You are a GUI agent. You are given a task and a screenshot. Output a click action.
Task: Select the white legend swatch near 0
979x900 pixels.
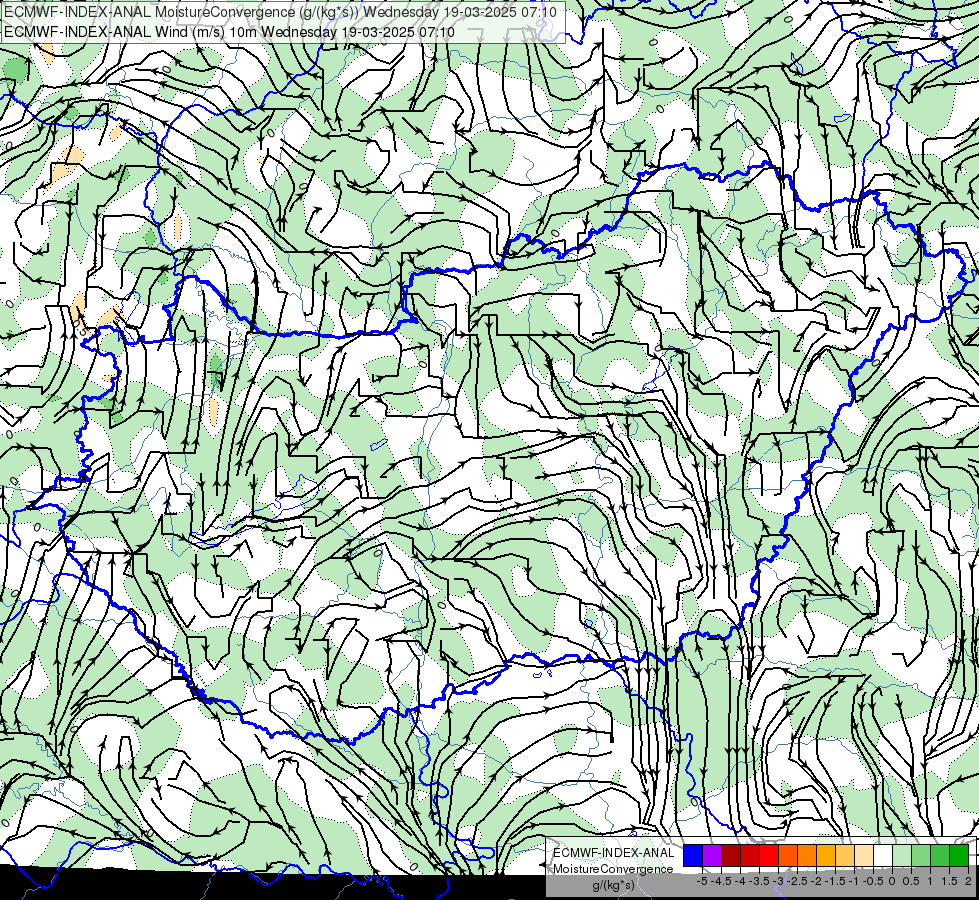(883, 855)
